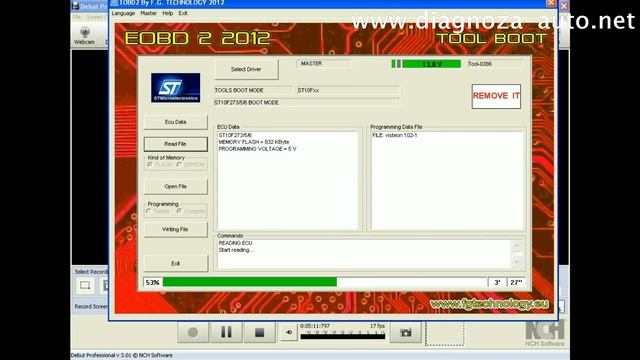Click the 3' minutes counter
The width and height of the screenshot is (640, 360).
click(x=497, y=282)
